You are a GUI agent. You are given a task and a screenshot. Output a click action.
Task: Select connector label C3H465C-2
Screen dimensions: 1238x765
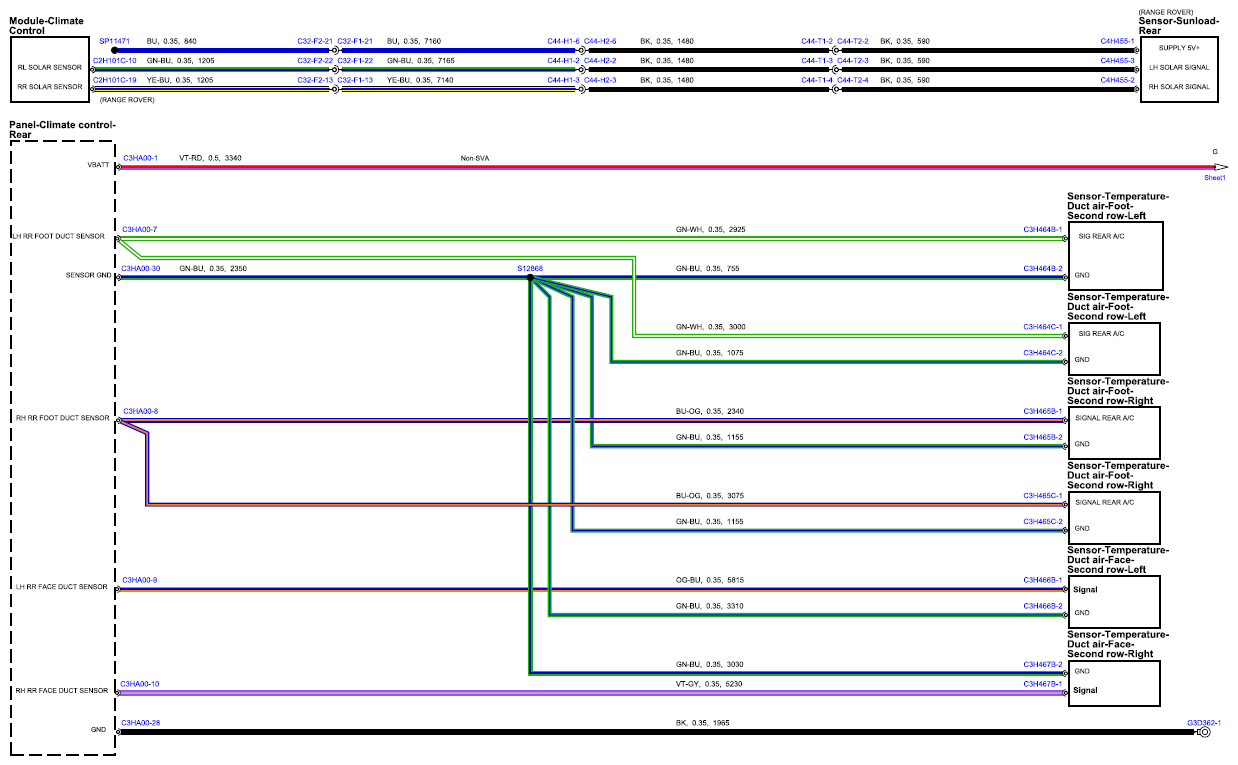click(1042, 522)
